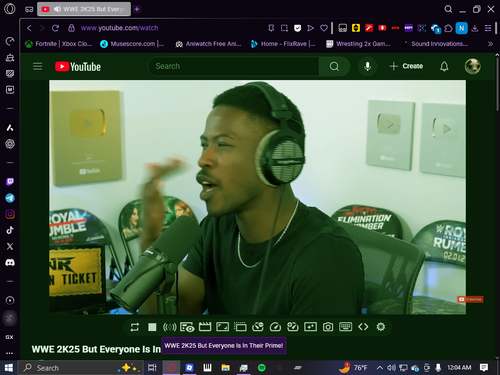Open the taskbar volume speaker icon
The image size is (500, 375).
(x=391, y=368)
